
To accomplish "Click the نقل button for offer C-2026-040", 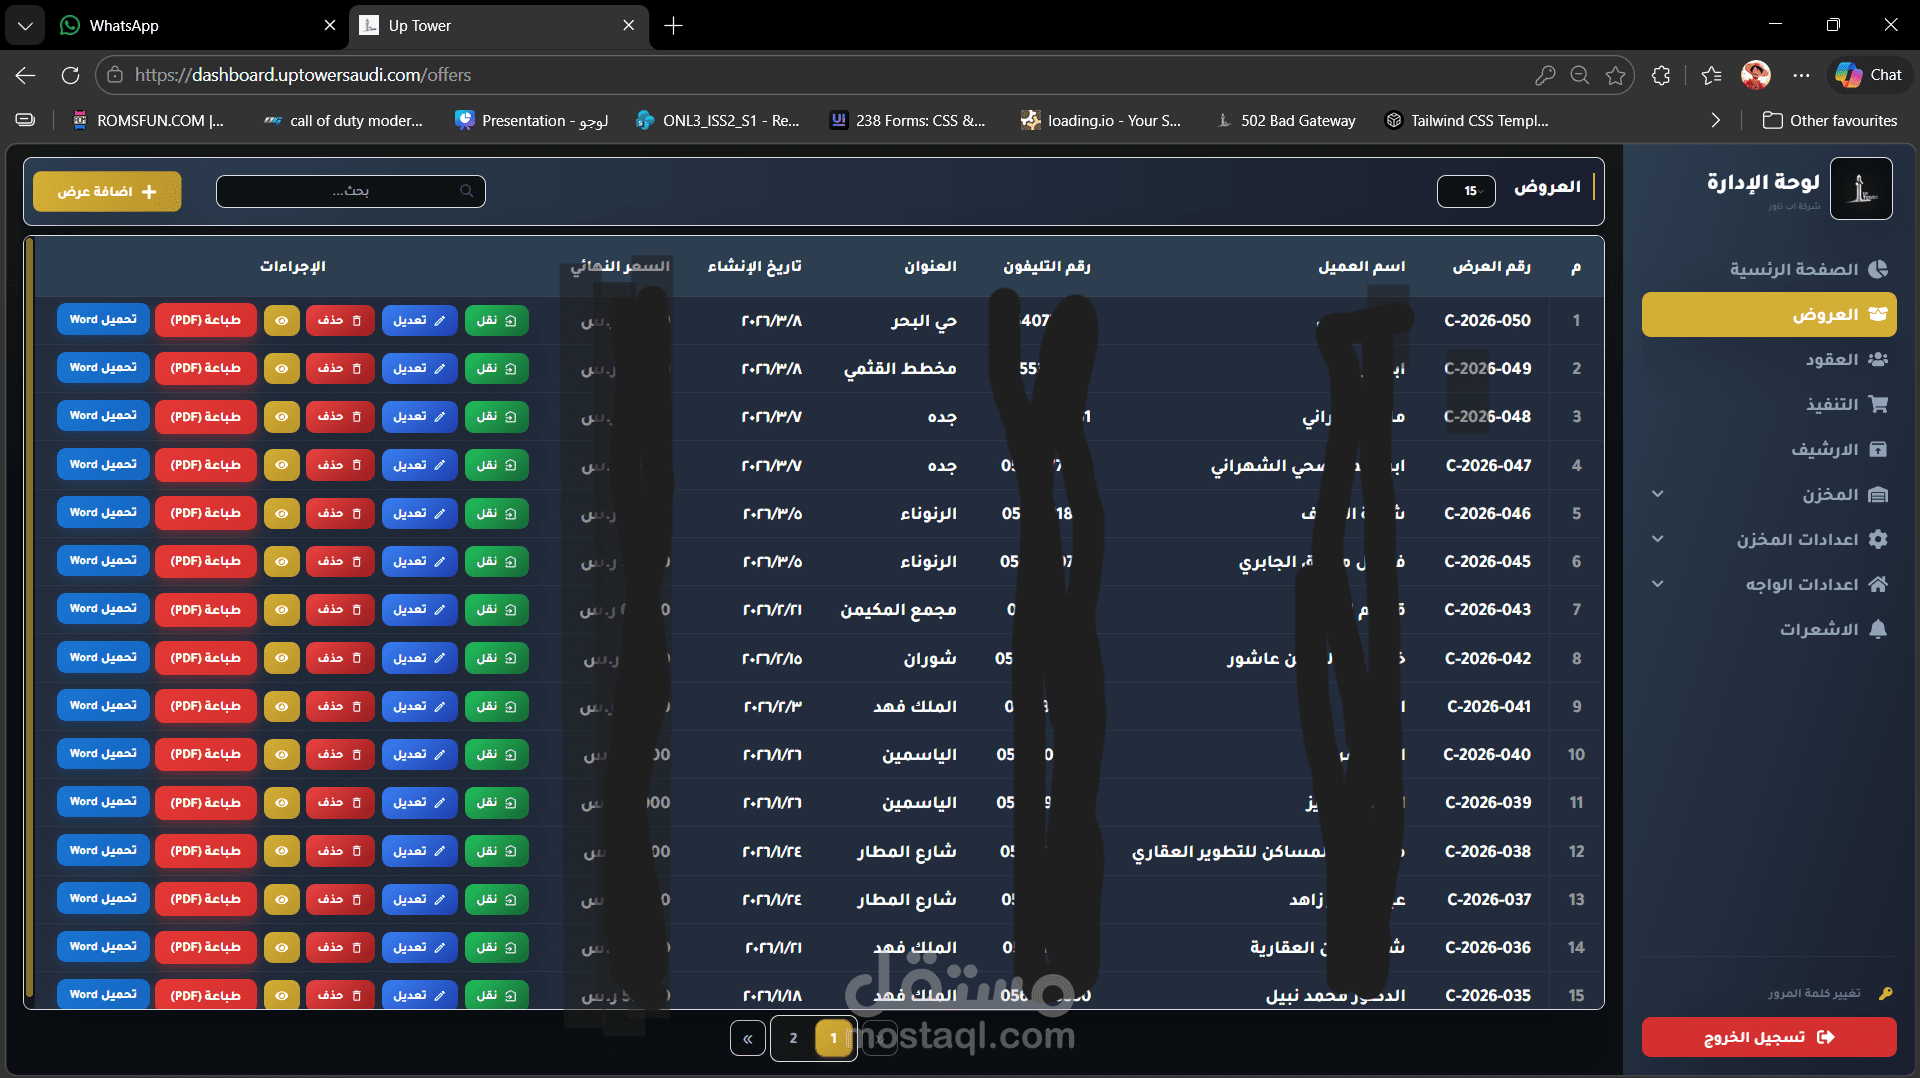I will coord(496,754).
